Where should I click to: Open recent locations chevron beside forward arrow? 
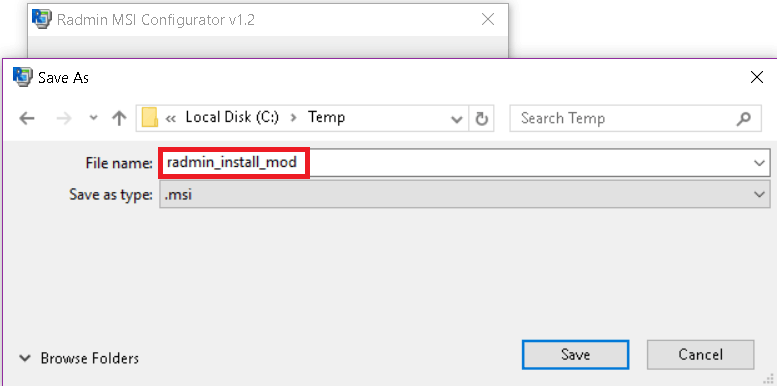93,119
